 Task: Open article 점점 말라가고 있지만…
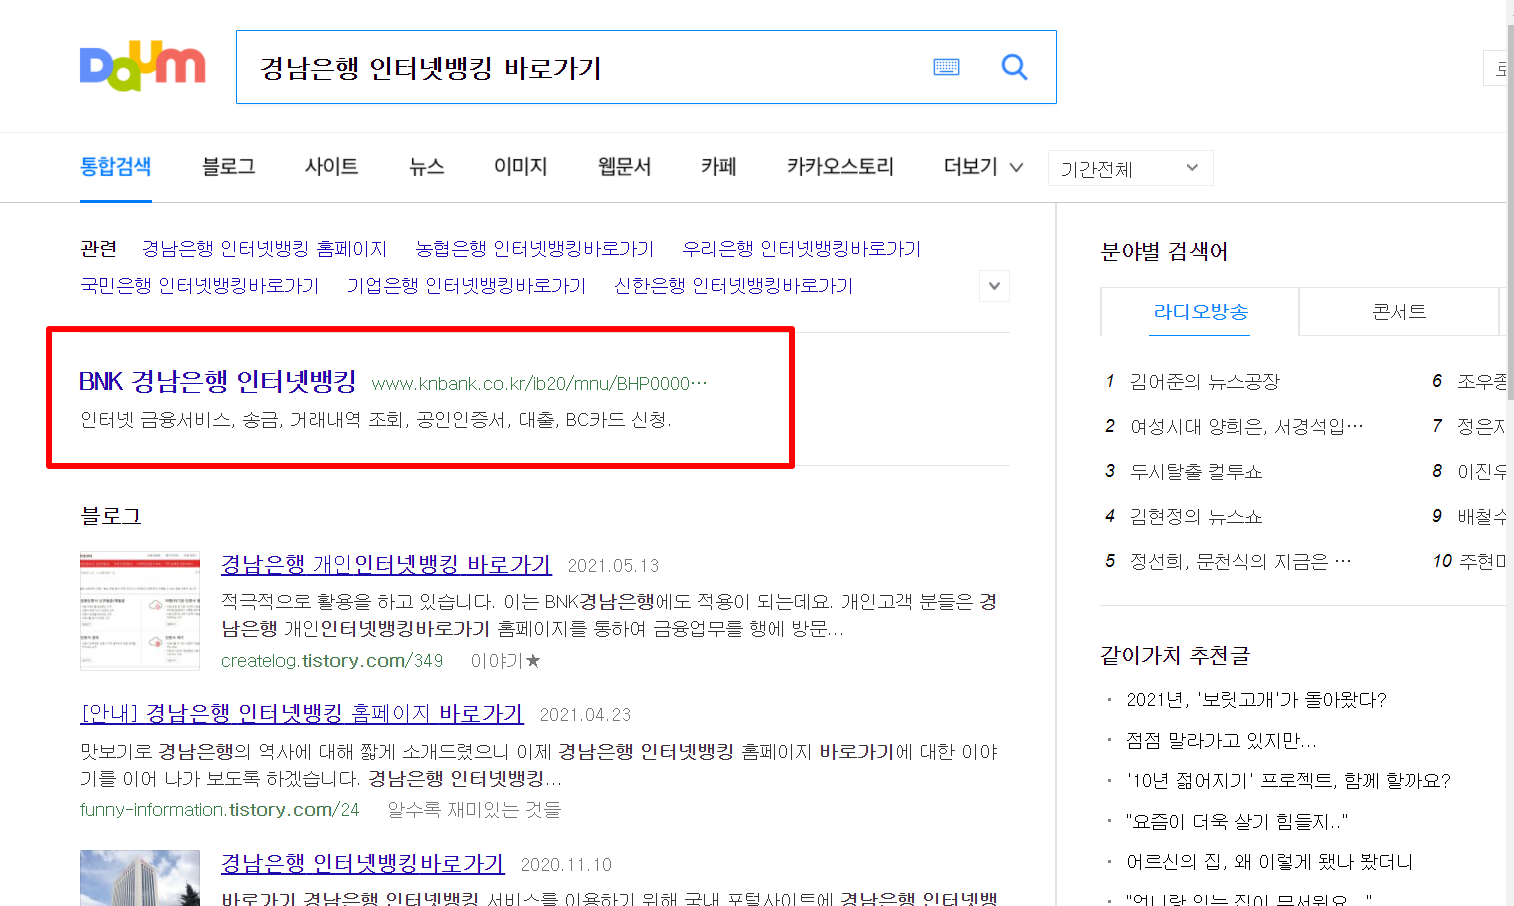(x=1221, y=741)
